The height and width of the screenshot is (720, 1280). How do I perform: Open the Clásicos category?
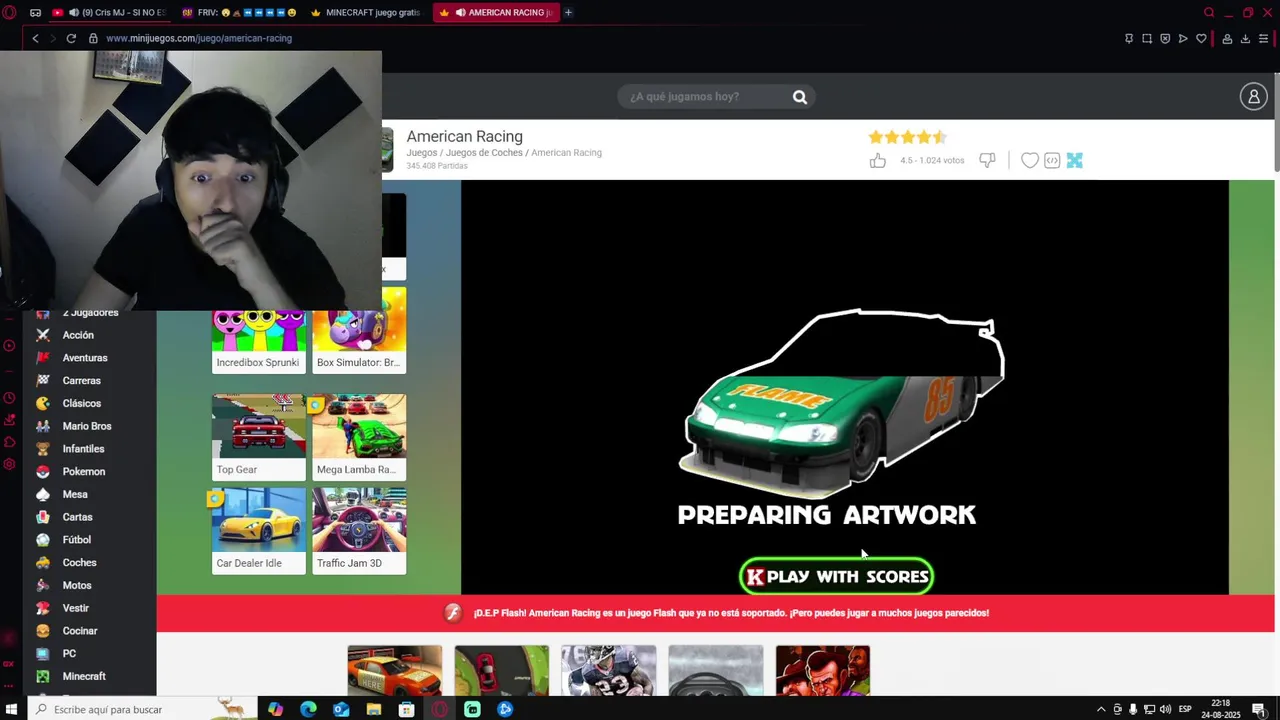[x=82, y=404]
